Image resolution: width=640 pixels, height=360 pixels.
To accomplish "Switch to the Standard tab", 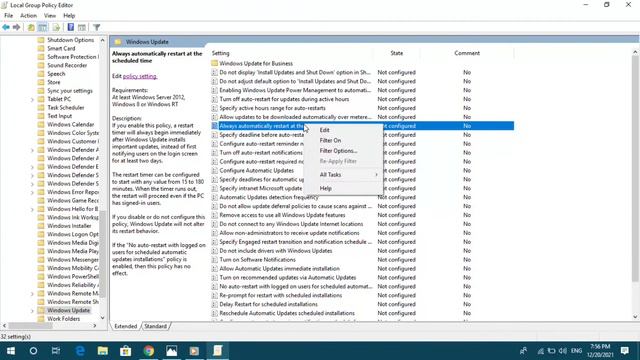I will [x=156, y=326].
